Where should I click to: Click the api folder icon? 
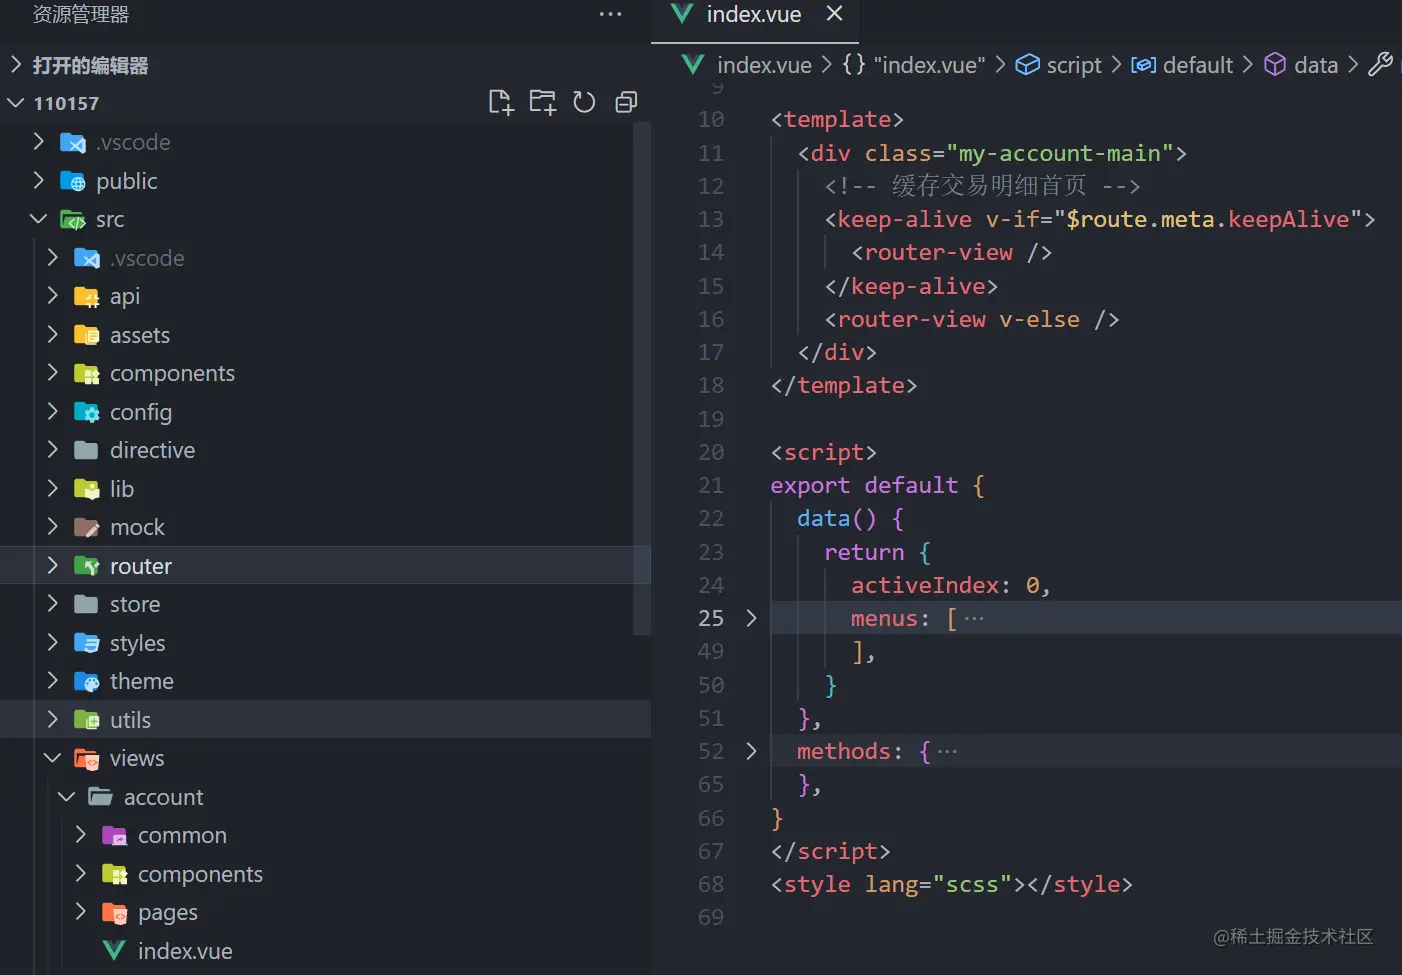pos(87,296)
